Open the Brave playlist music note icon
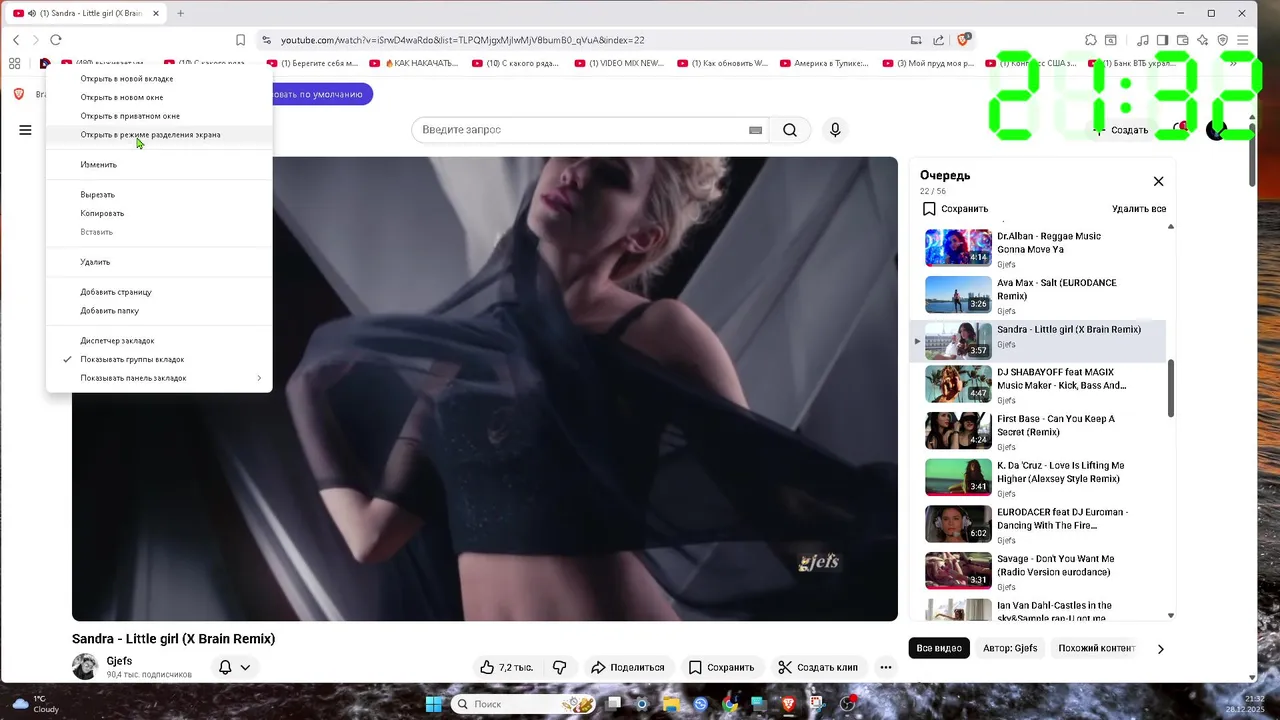 click(1143, 40)
